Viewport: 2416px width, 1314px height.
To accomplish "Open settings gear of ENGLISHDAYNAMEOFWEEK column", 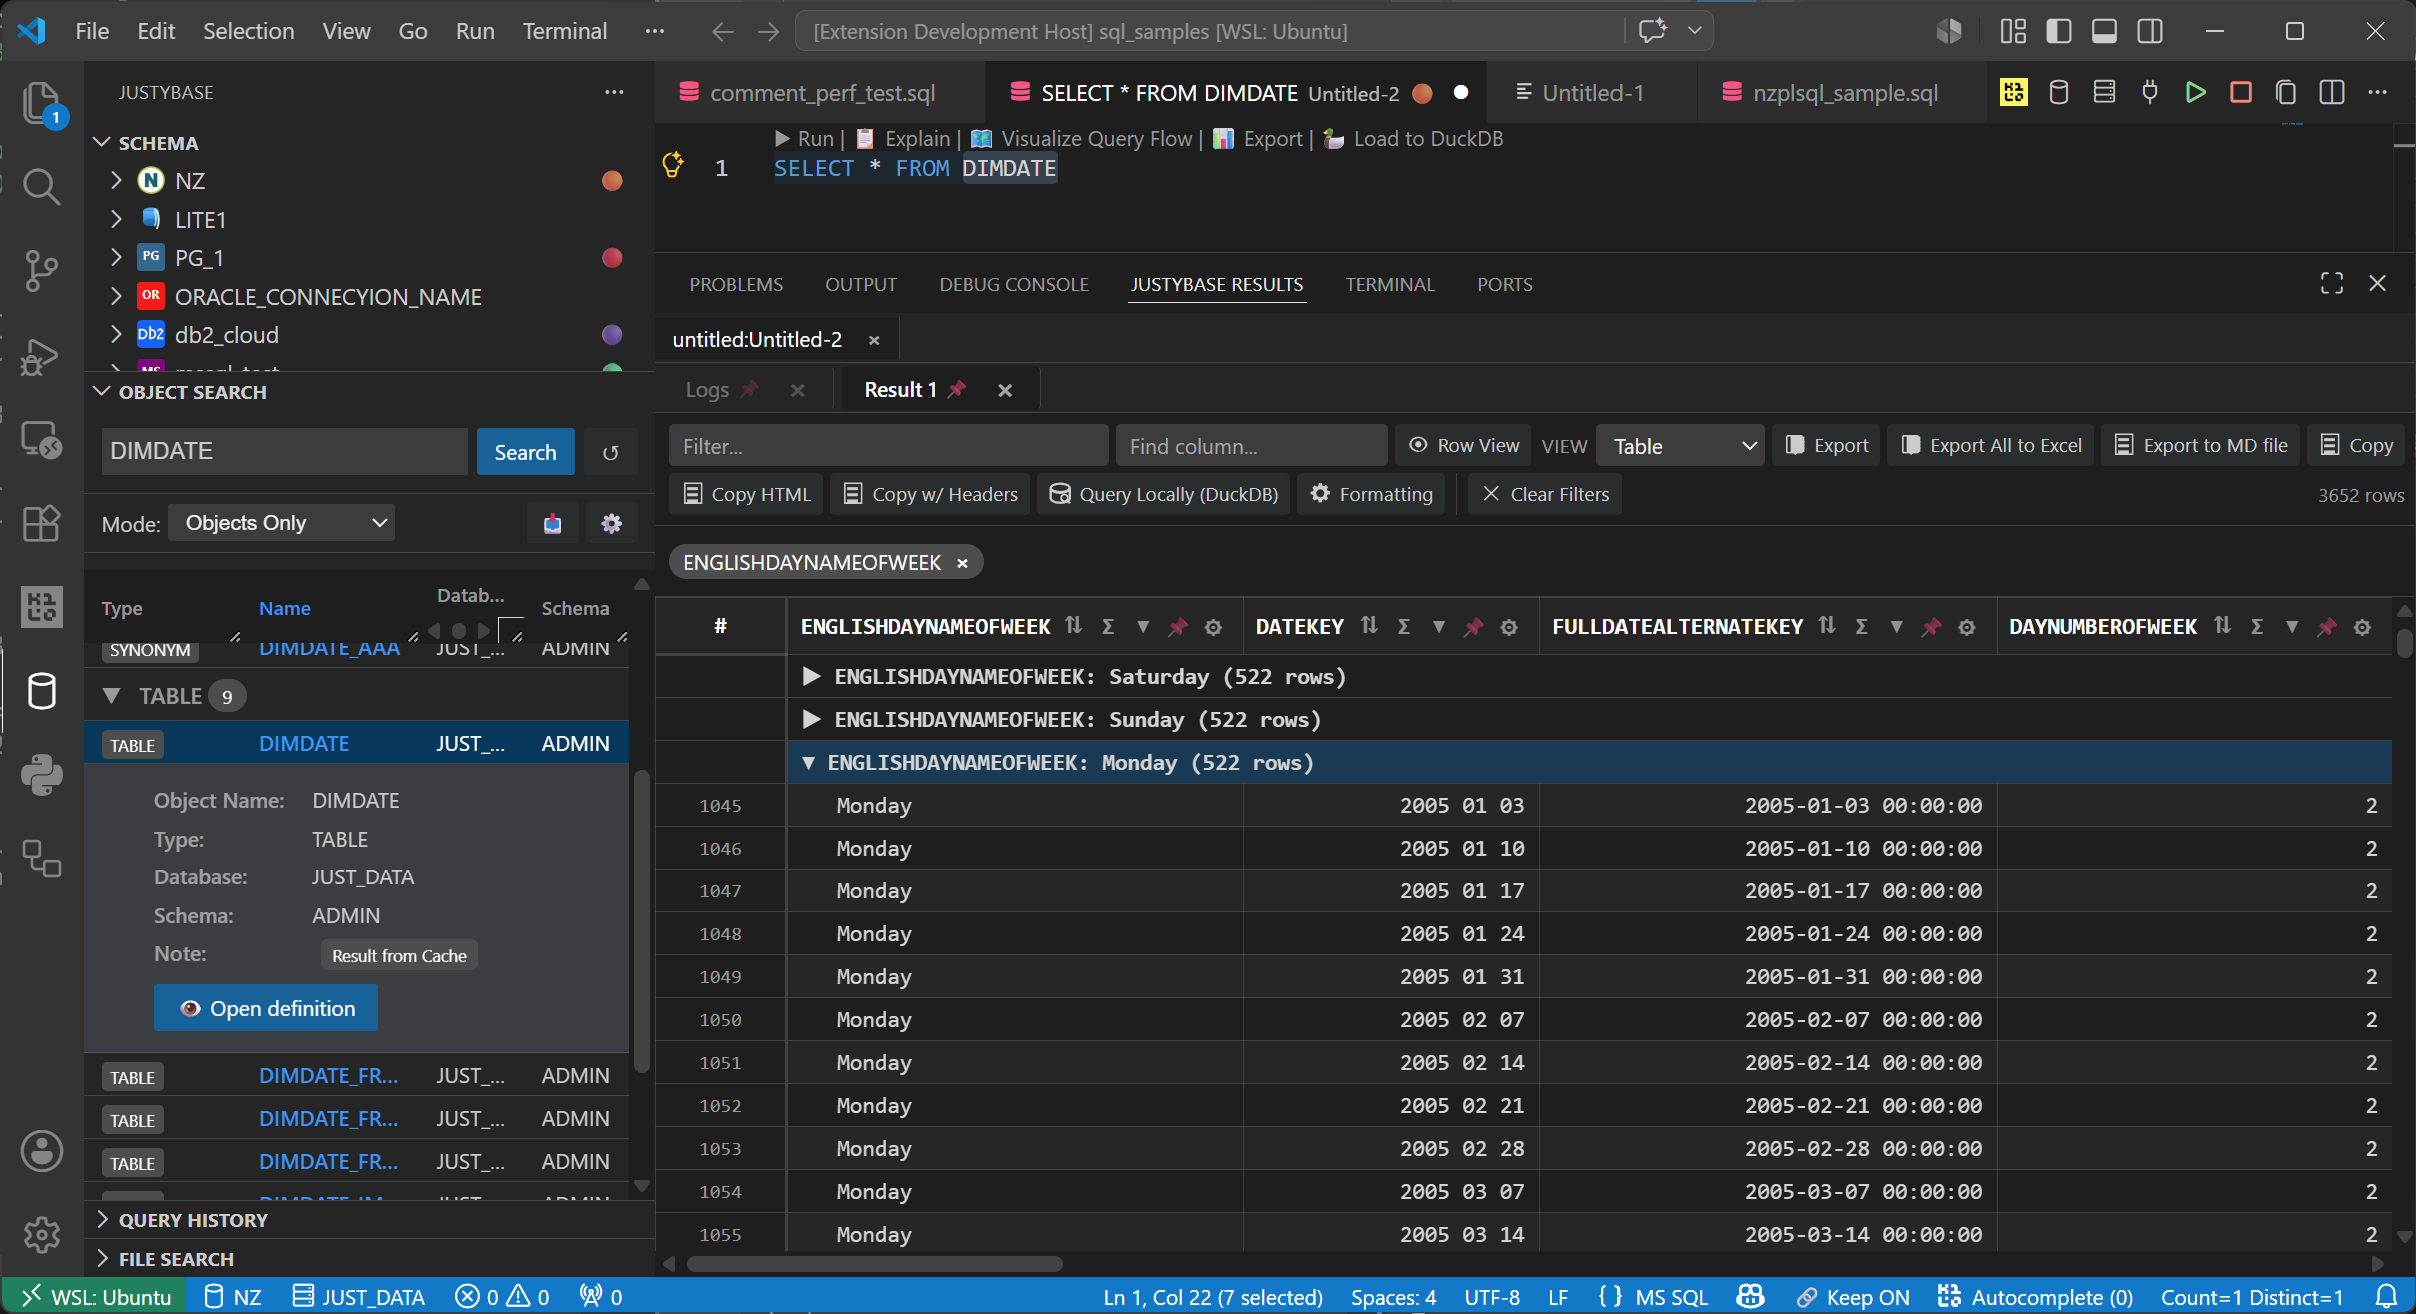I will 1213,627.
